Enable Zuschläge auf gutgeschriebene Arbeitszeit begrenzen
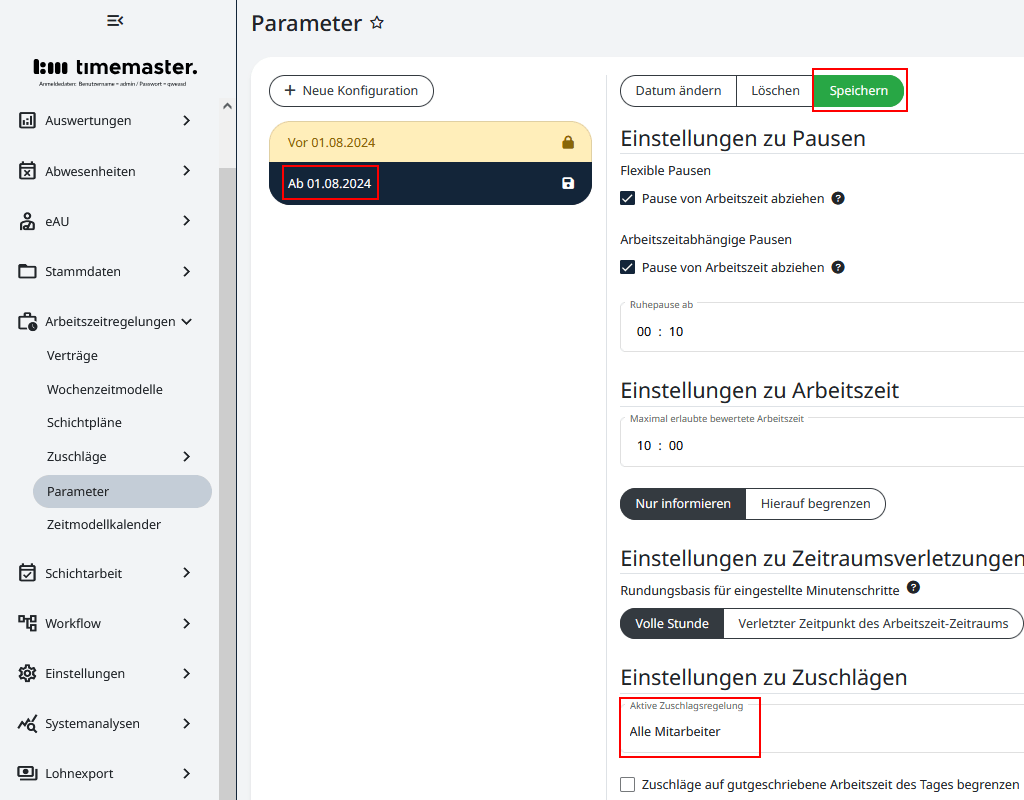Screen dimensions: 1024x800 pyautogui.click(x=627, y=785)
